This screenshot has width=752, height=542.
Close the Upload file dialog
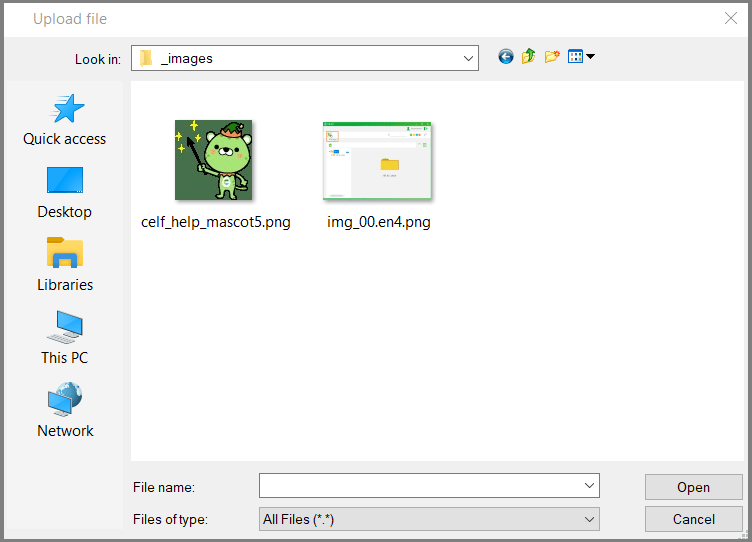731,18
